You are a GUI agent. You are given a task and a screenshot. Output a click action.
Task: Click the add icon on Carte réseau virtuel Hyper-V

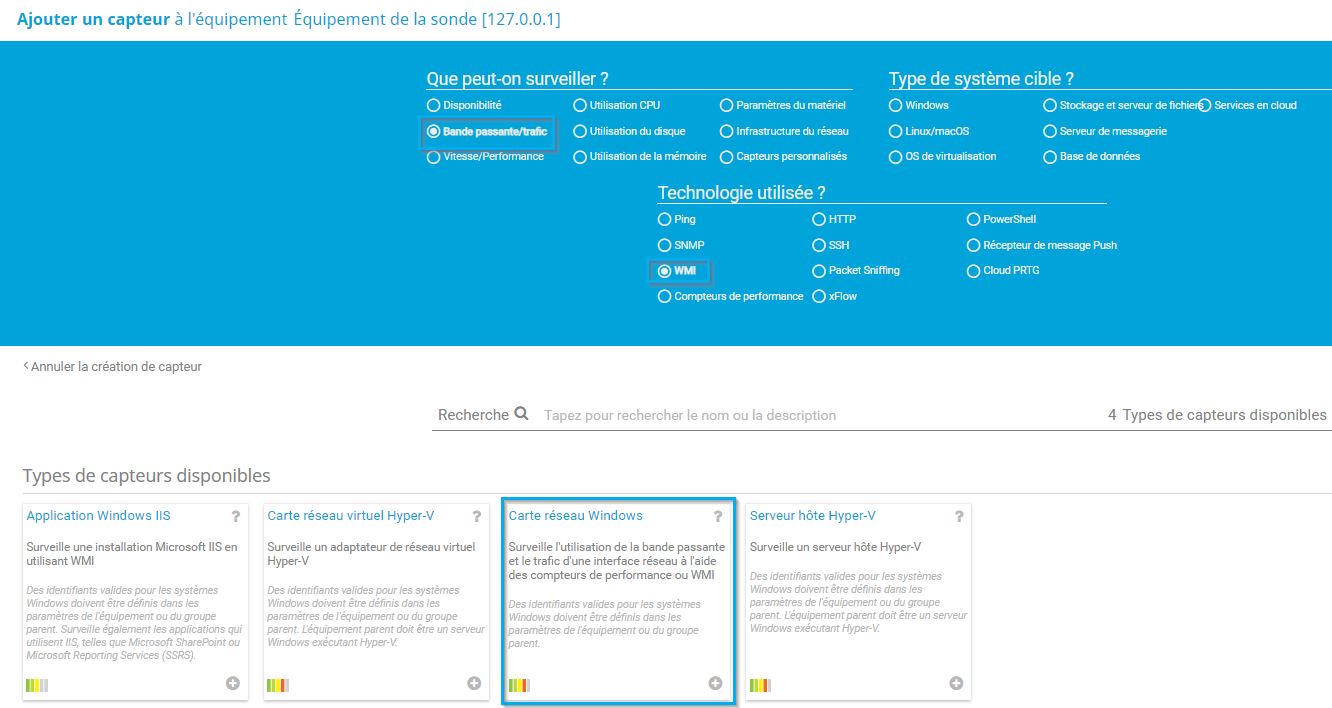(474, 683)
